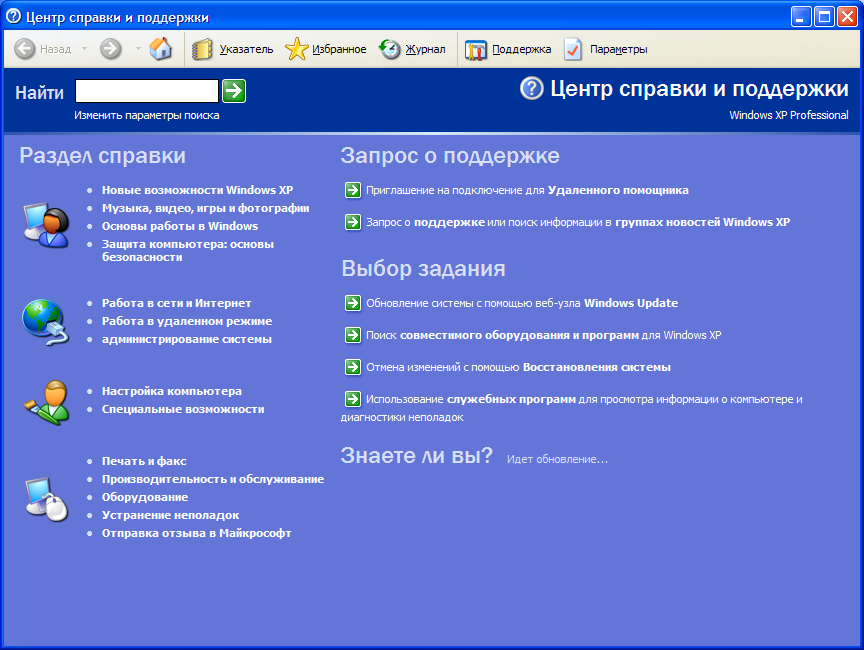Viewport: 864px width, 650px height.
Task: Click arrow icon beside Windows Update task
Action: (353, 303)
